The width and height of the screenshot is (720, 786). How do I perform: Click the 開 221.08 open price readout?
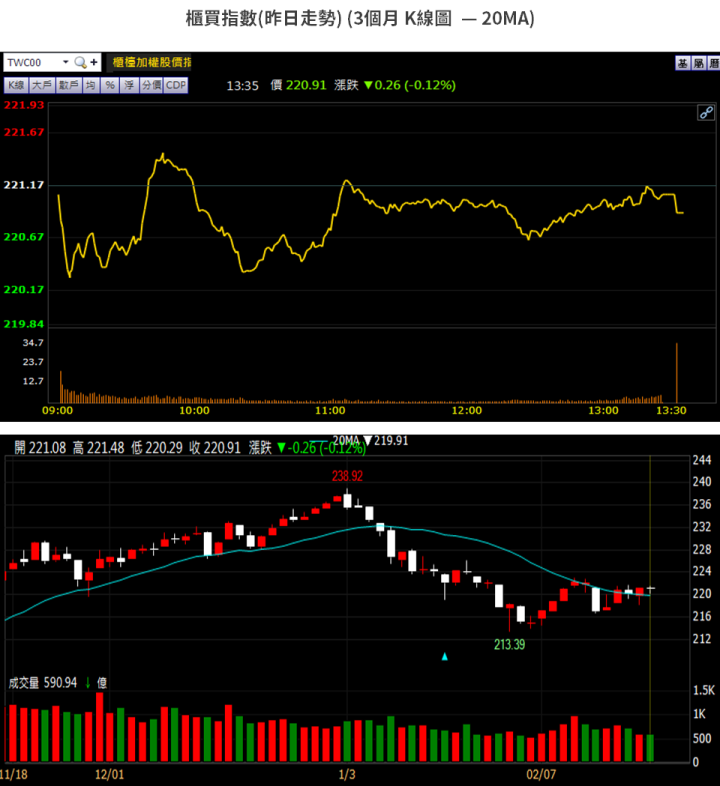click(x=40, y=448)
